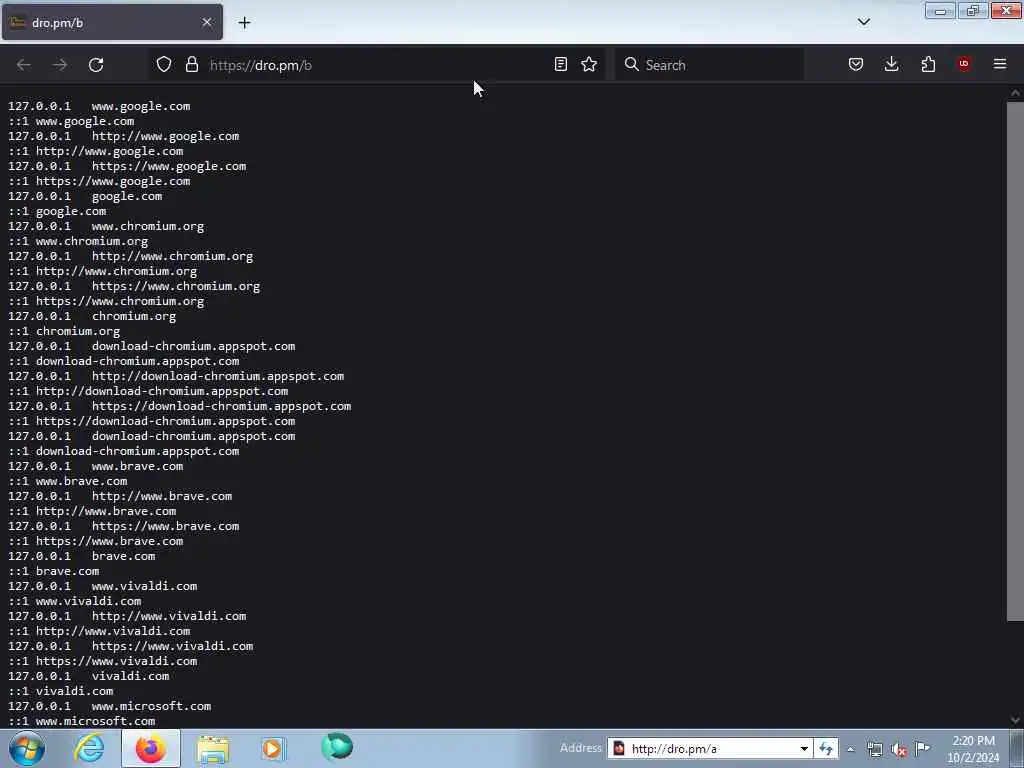Open the Pocket save icon
Viewport: 1024px width, 768px height.
tap(856, 64)
